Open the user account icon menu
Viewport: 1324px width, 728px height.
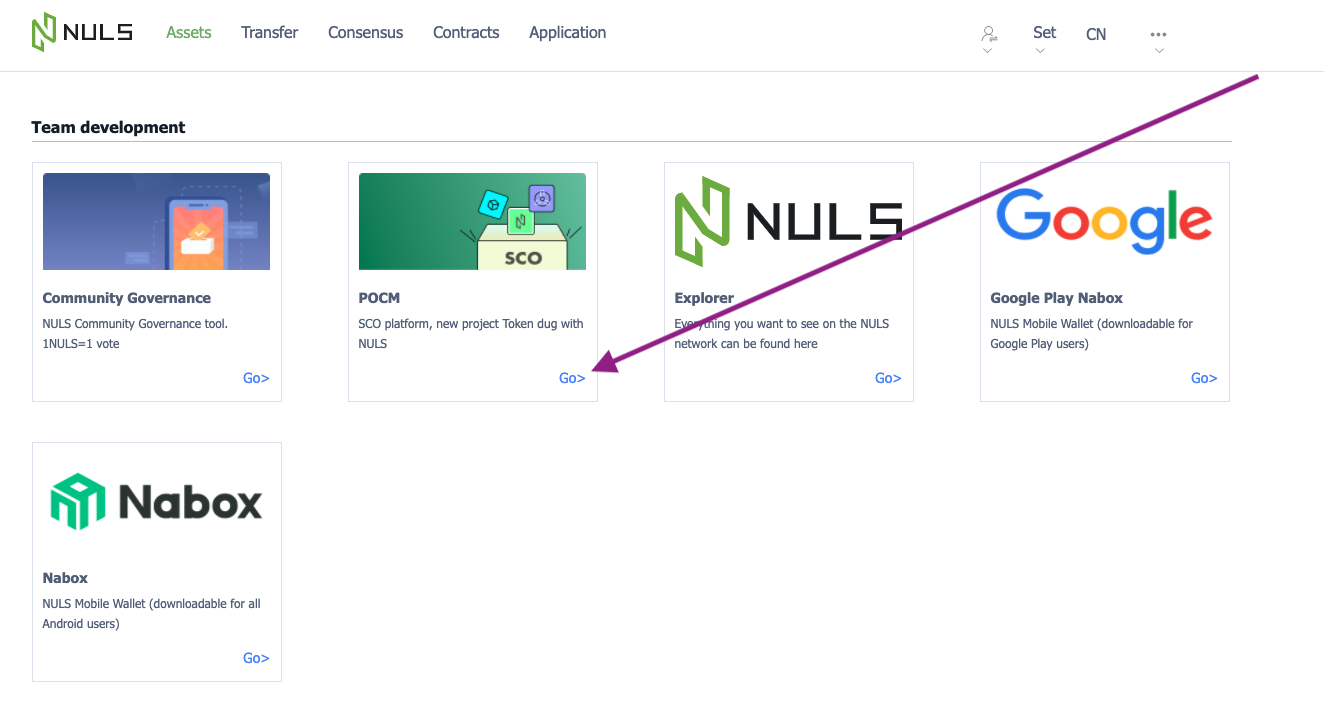(x=988, y=33)
